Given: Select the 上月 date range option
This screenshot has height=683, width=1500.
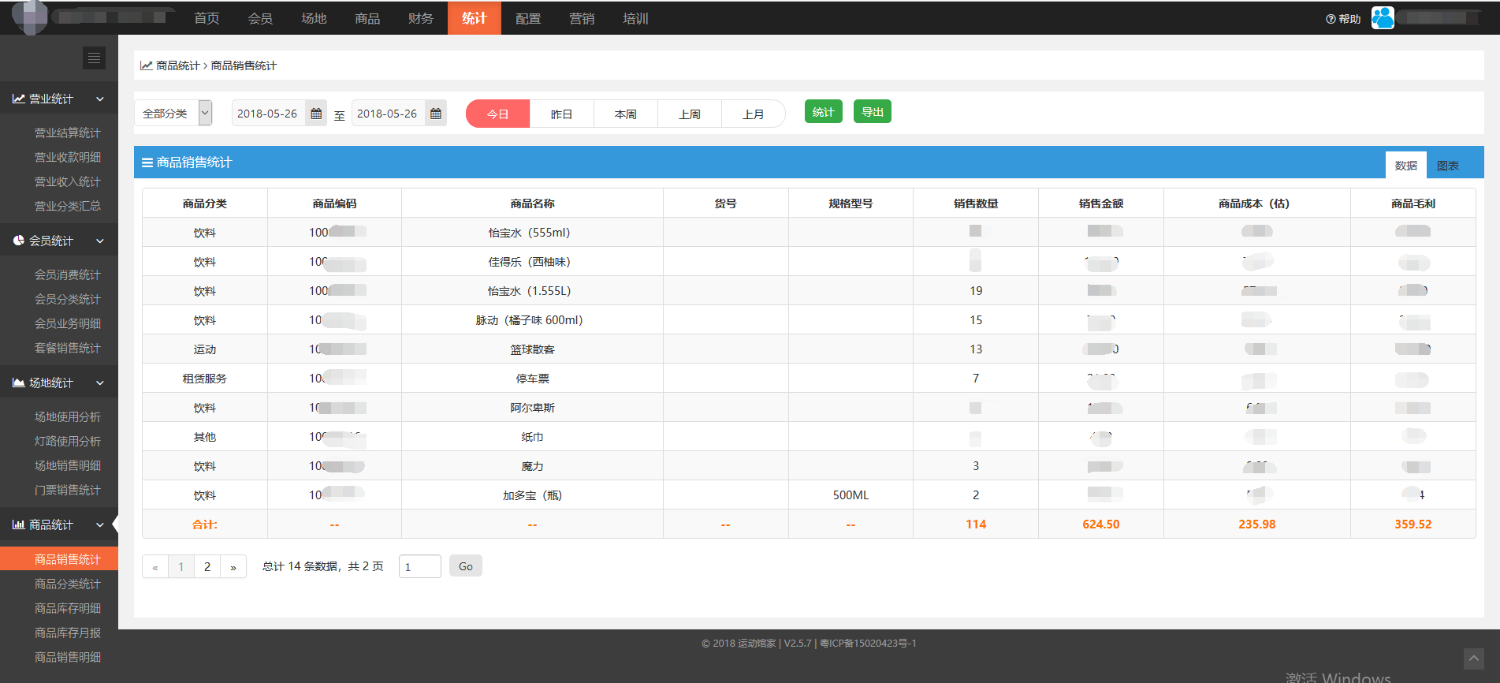Looking at the screenshot, I should [x=753, y=114].
